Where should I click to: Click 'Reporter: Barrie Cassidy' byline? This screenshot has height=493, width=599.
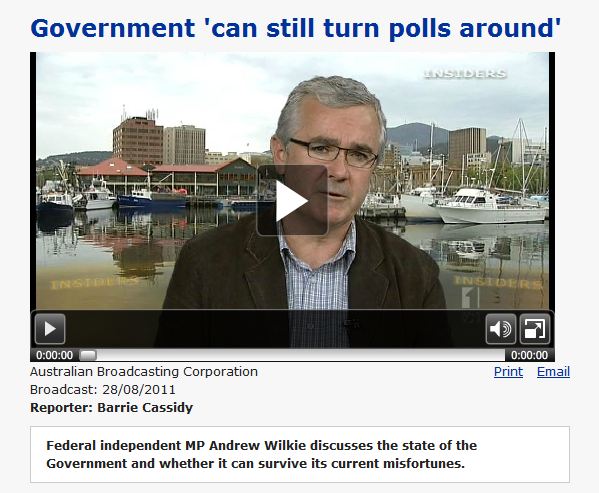point(112,407)
